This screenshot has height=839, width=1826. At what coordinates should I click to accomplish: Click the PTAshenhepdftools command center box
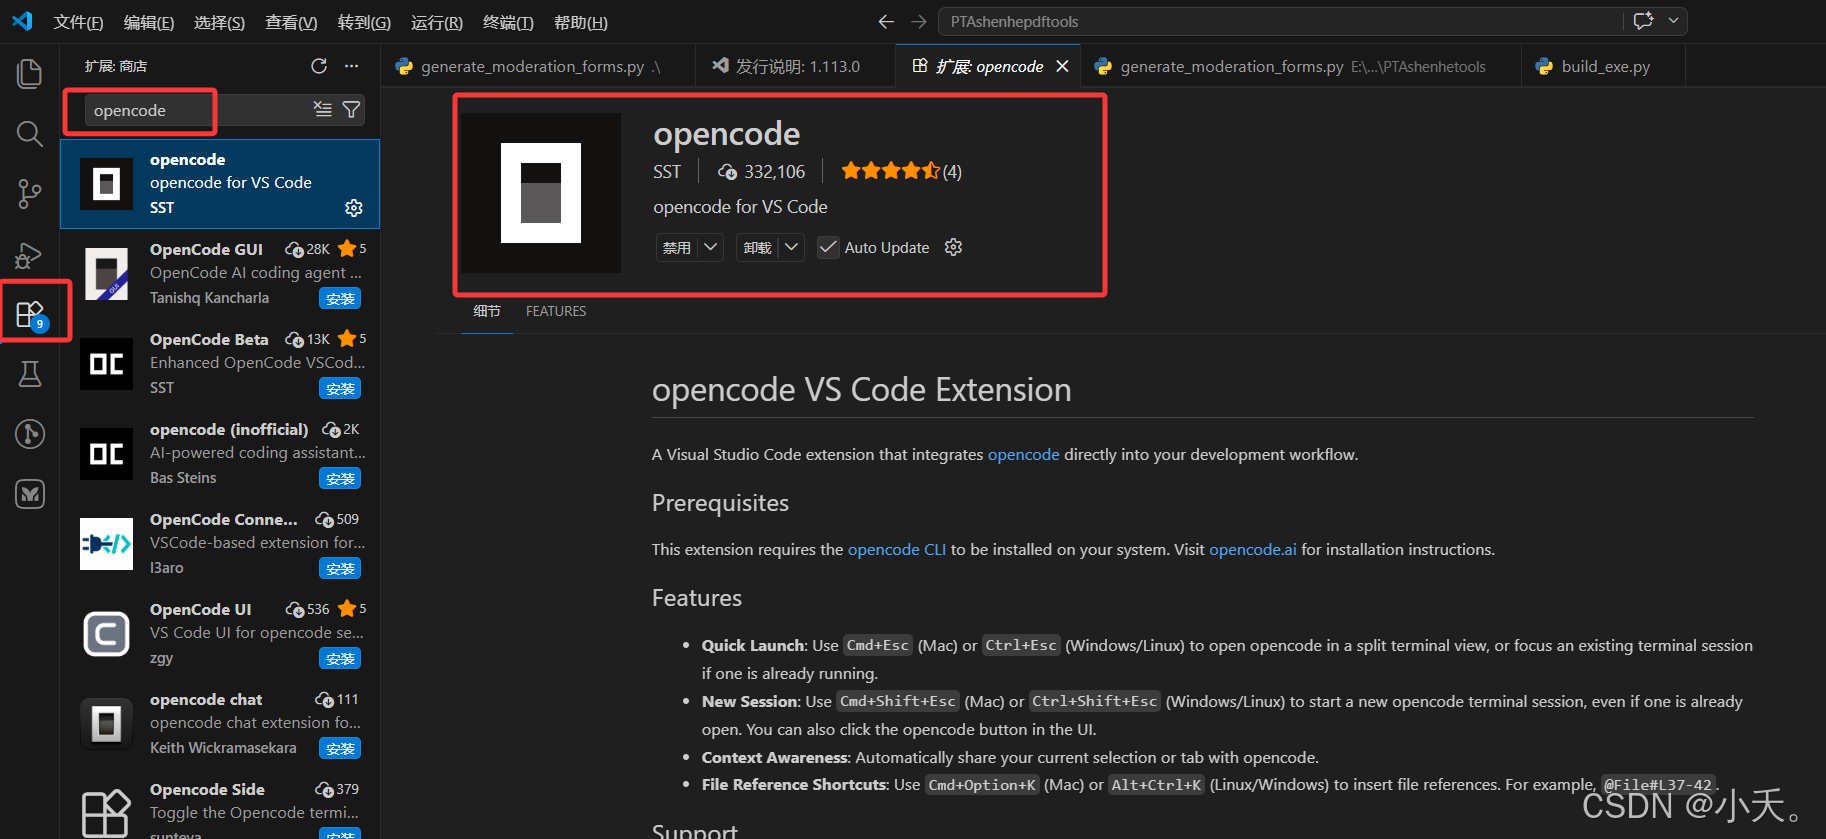tap(1280, 21)
